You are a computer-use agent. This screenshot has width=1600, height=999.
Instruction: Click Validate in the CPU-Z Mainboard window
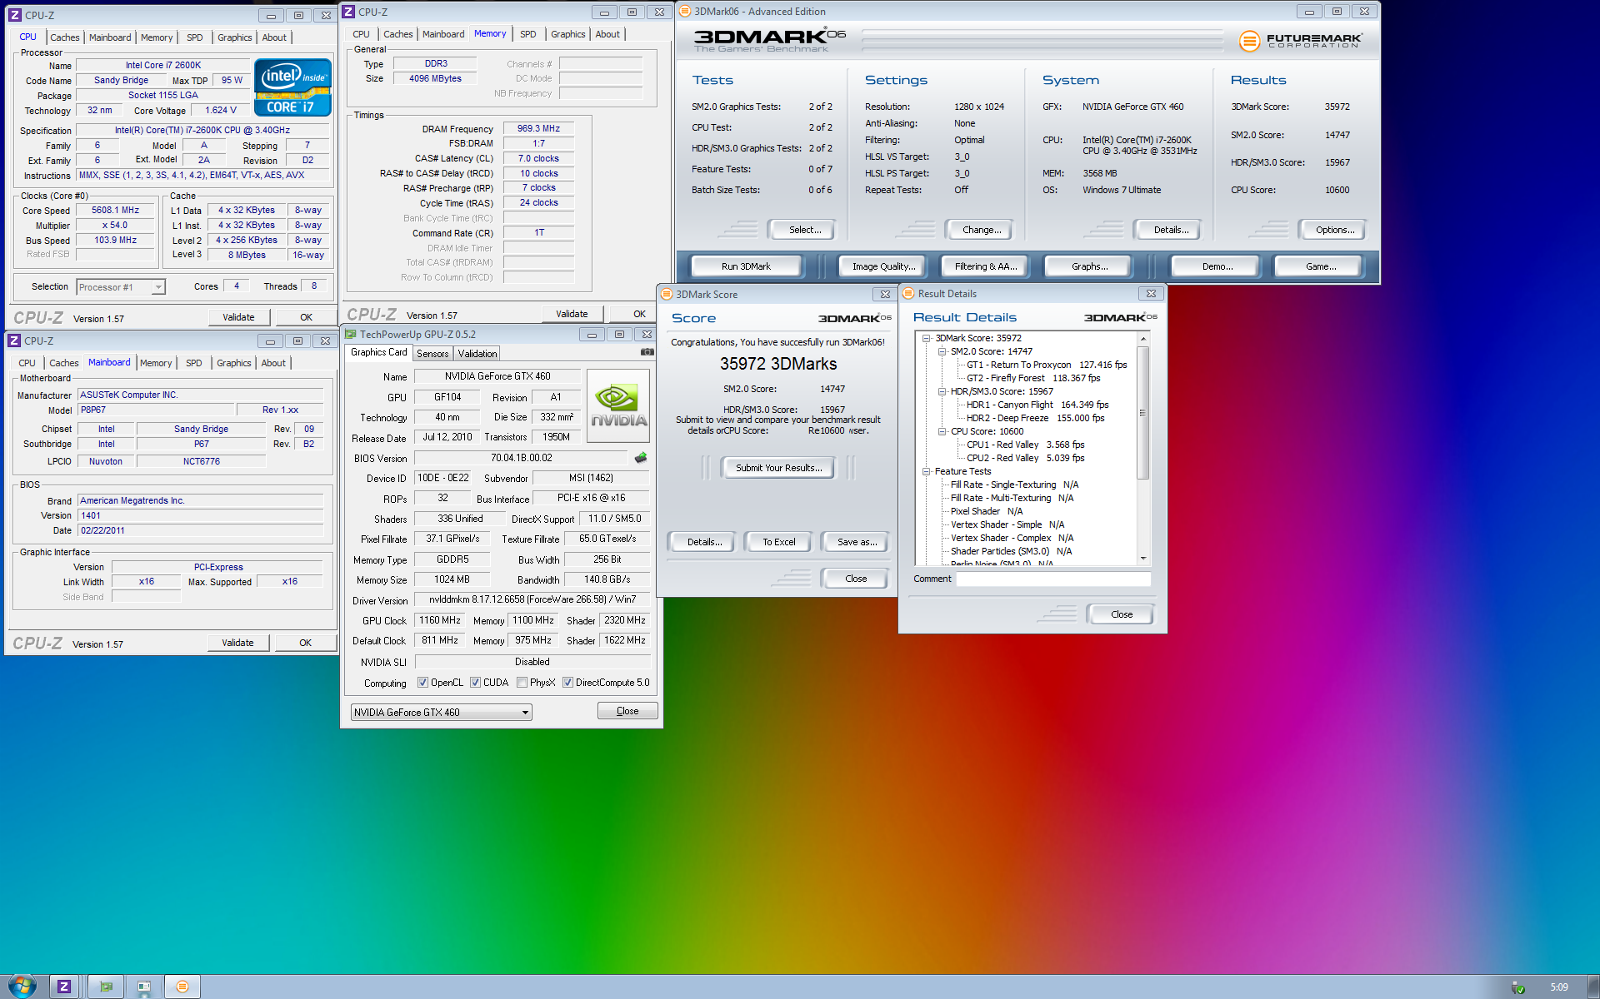[x=238, y=643]
